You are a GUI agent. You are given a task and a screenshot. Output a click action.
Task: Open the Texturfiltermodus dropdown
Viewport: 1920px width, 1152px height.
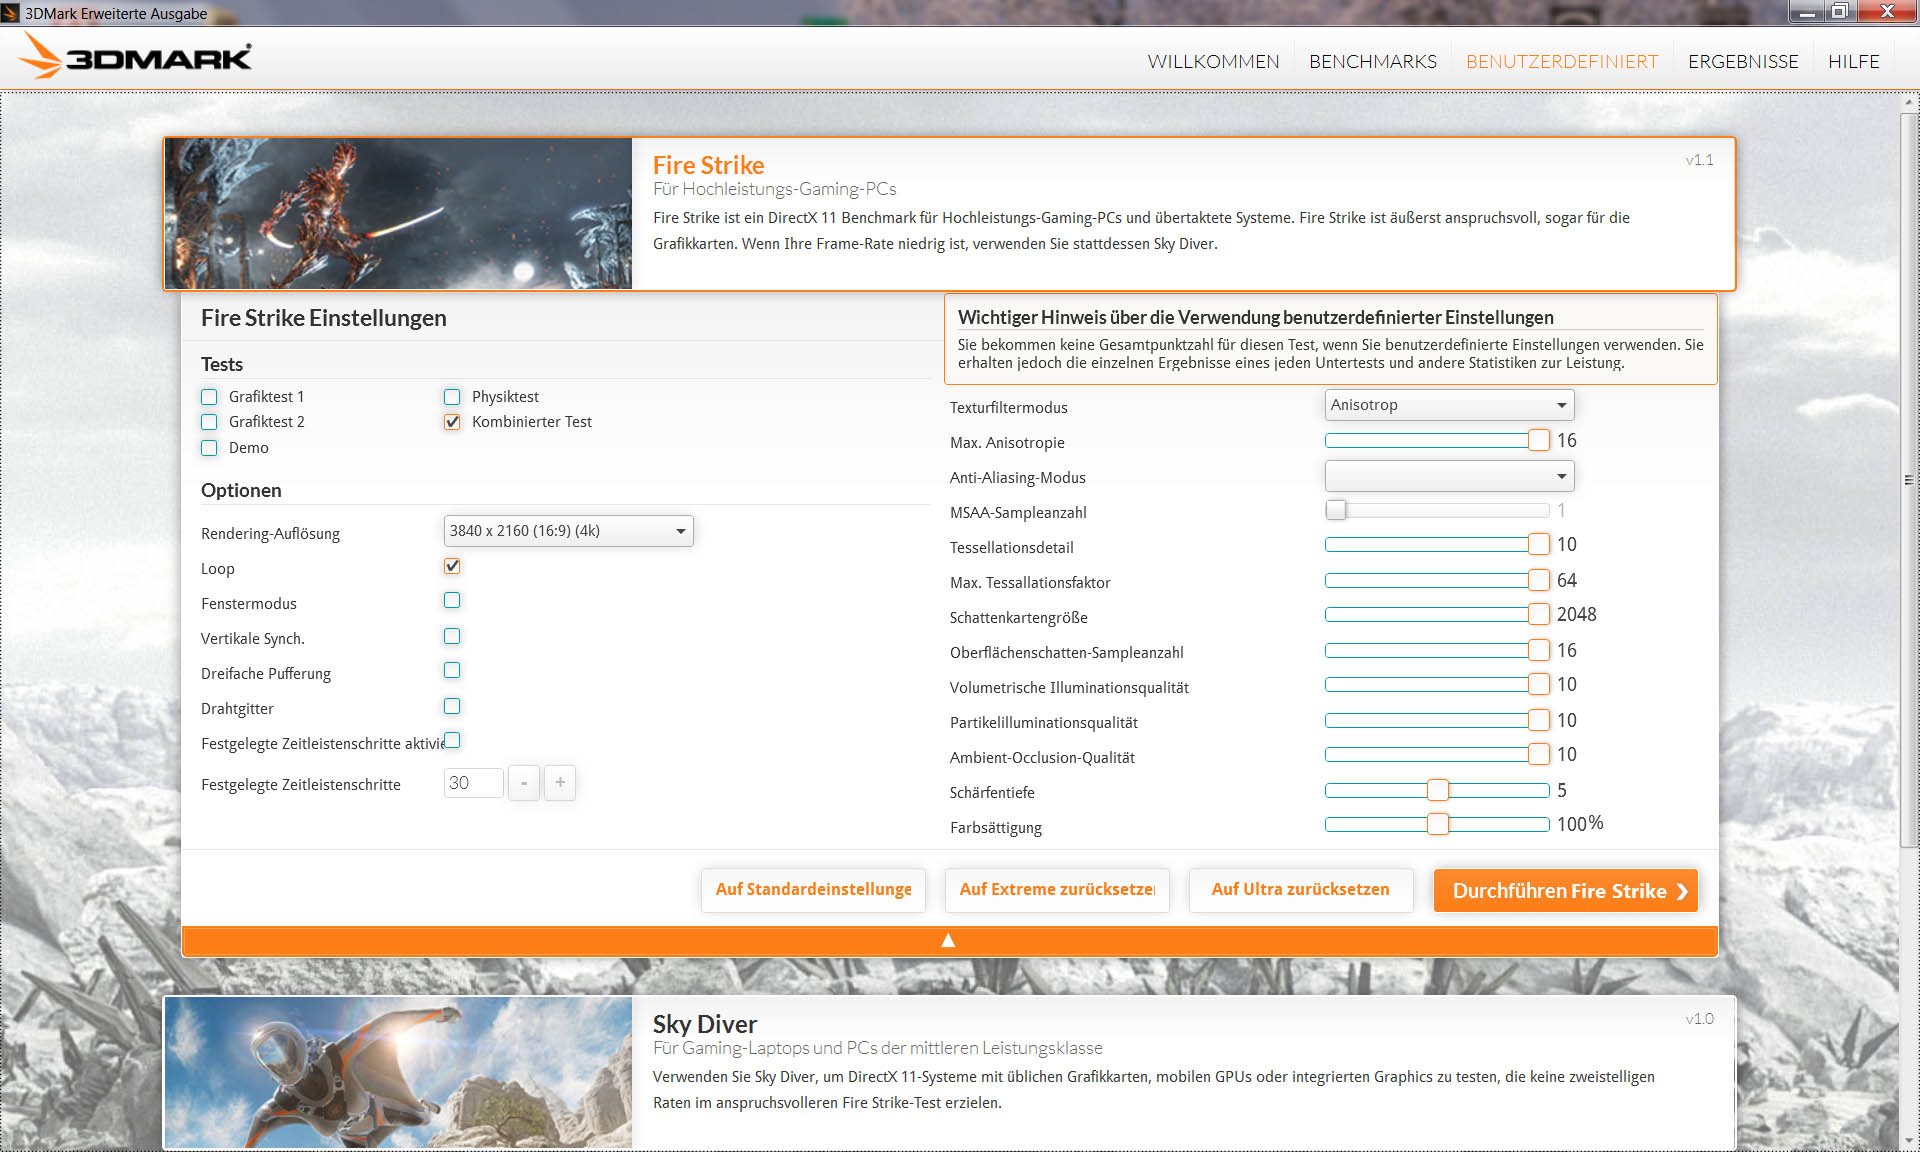(1449, 405)
